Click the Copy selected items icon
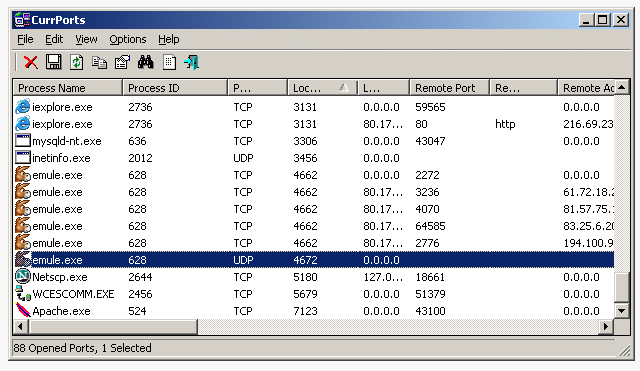 pos(99,62)
